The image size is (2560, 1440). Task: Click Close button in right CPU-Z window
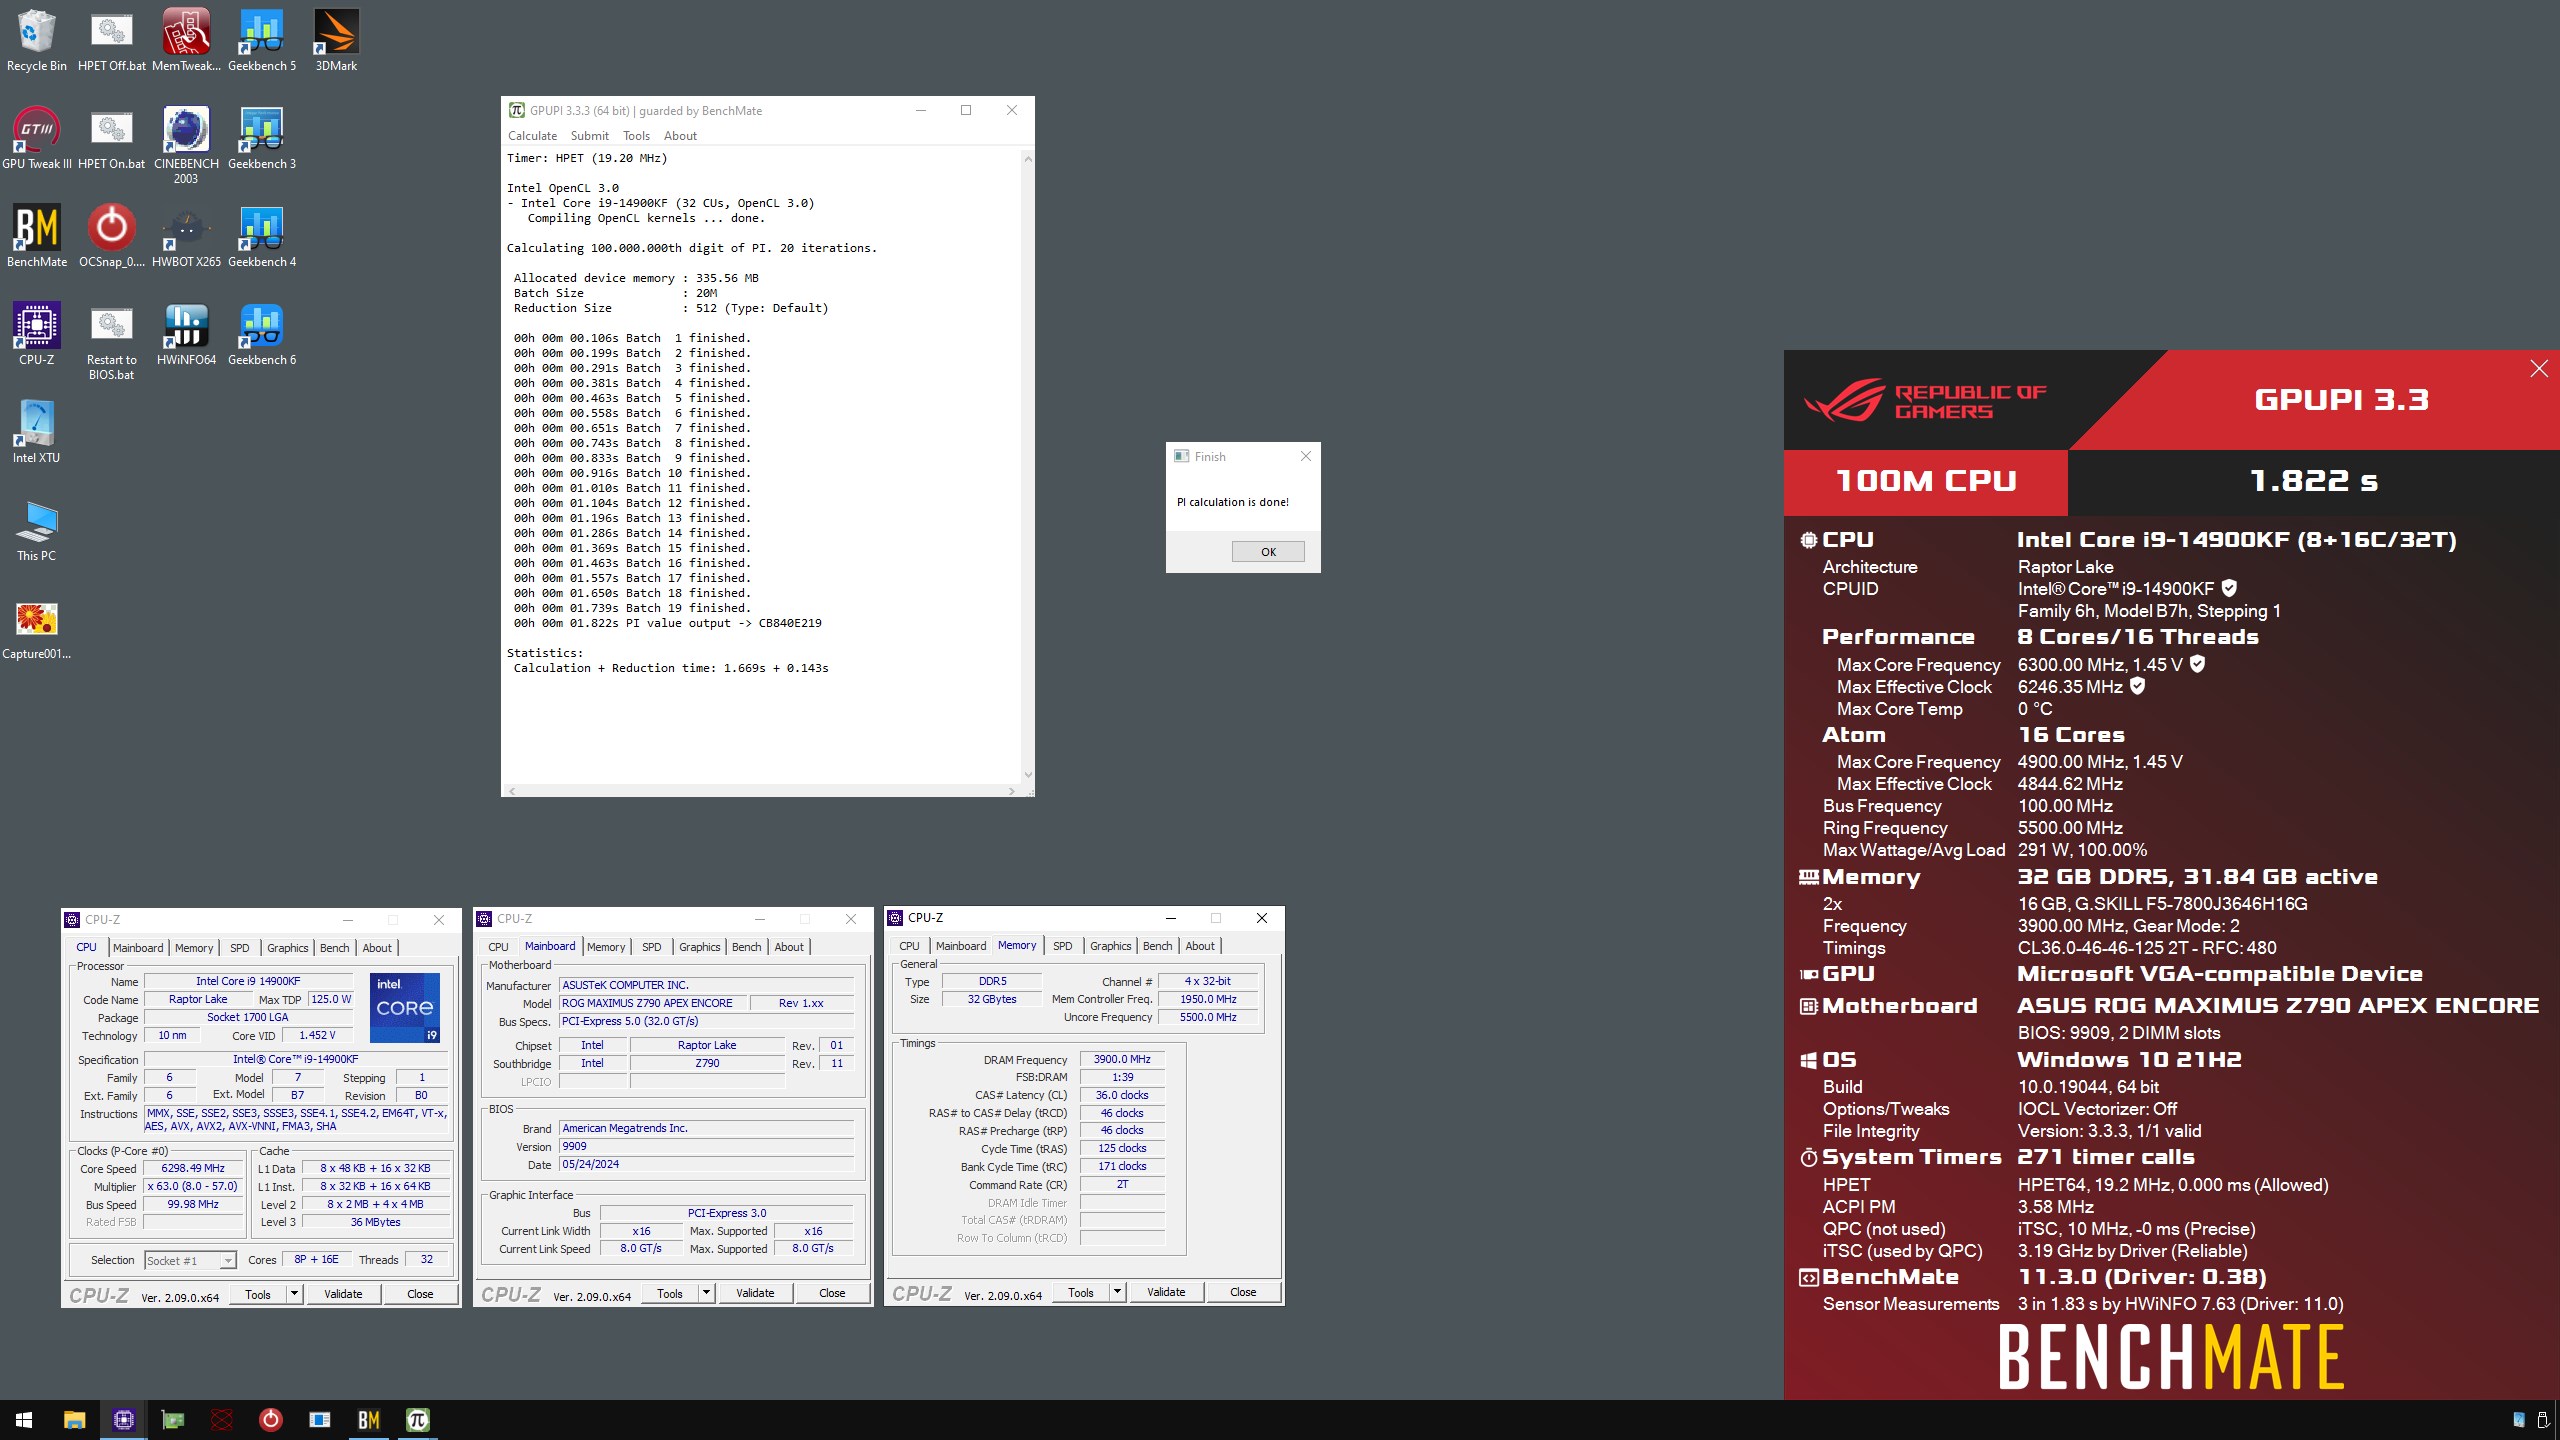coord(1243,1292)
